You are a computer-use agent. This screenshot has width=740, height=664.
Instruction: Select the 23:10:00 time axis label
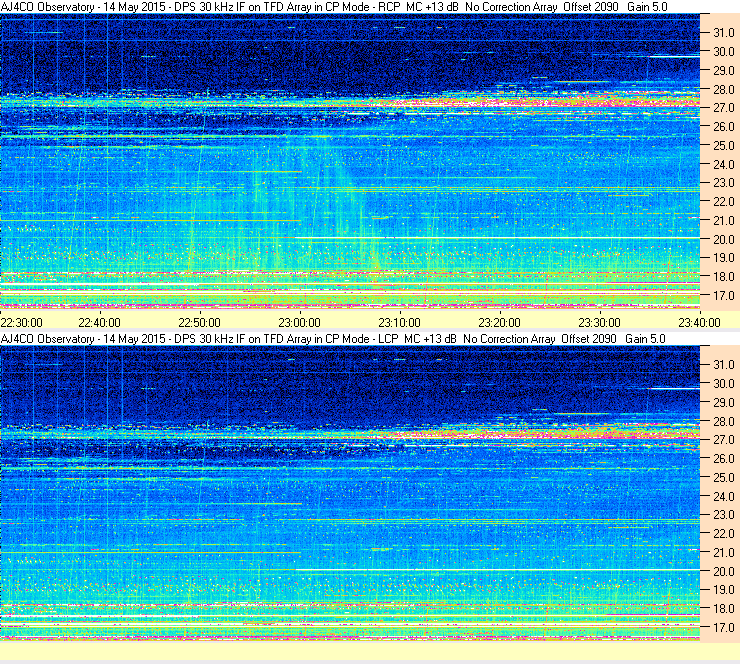click(399, 322)
